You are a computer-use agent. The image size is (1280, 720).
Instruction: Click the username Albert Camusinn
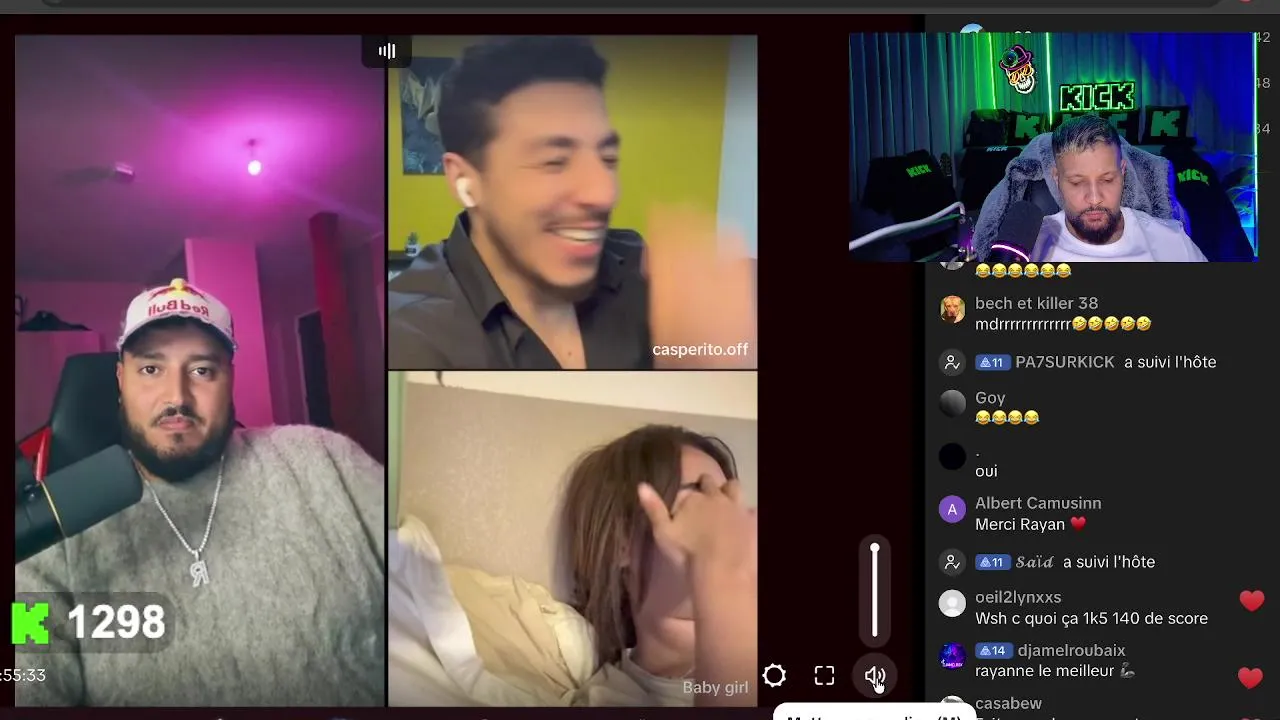1038,503
